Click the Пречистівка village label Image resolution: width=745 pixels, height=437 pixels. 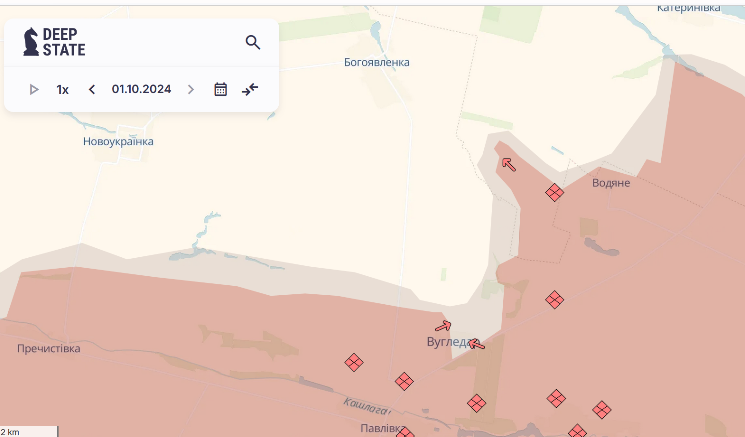point(48,349)
